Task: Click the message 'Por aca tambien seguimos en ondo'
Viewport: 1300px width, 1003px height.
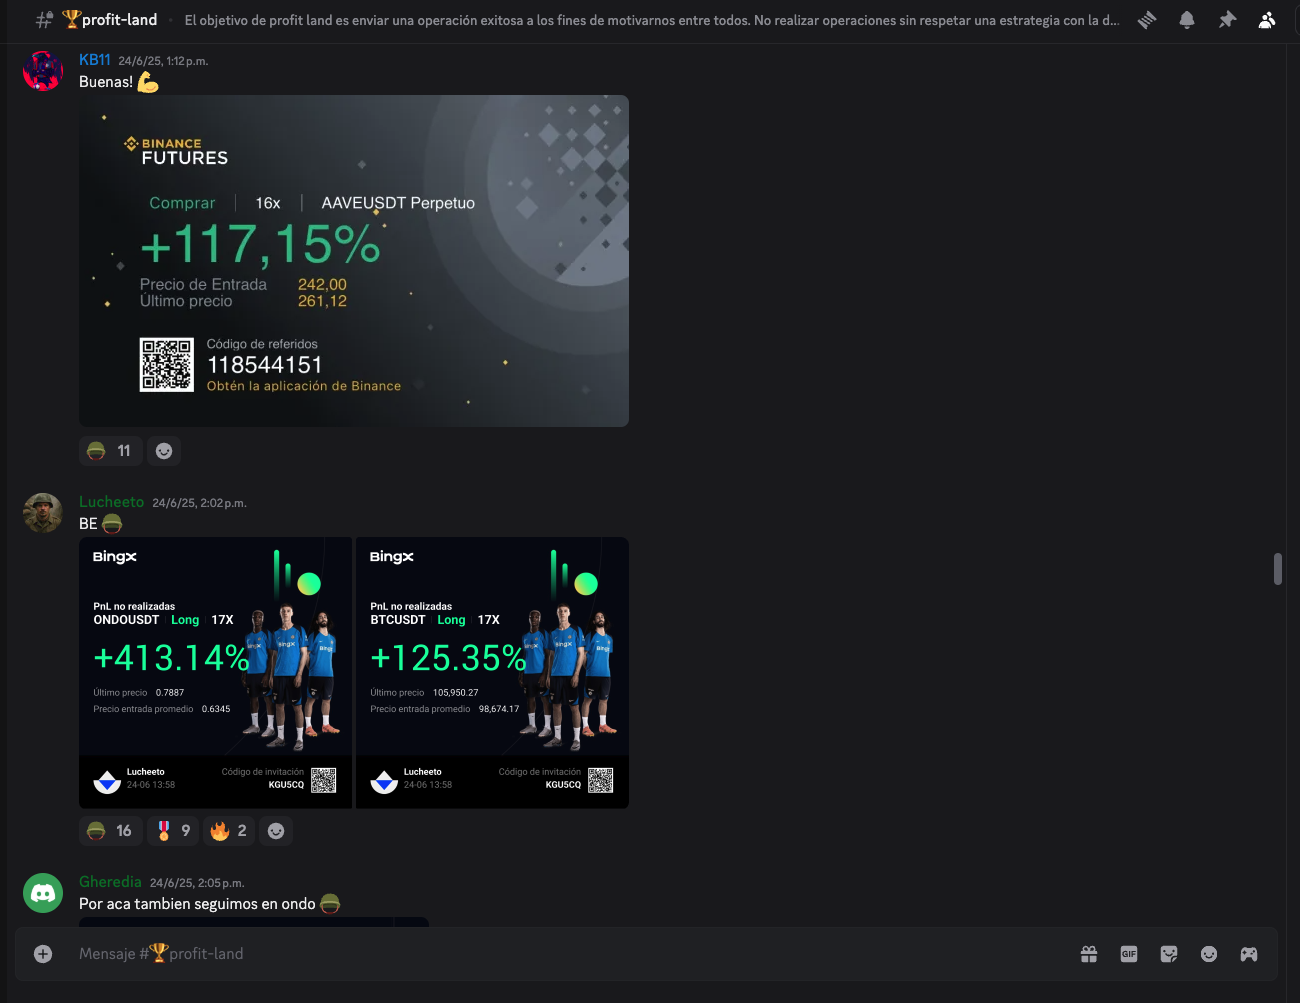Action: tap(197, 904)
